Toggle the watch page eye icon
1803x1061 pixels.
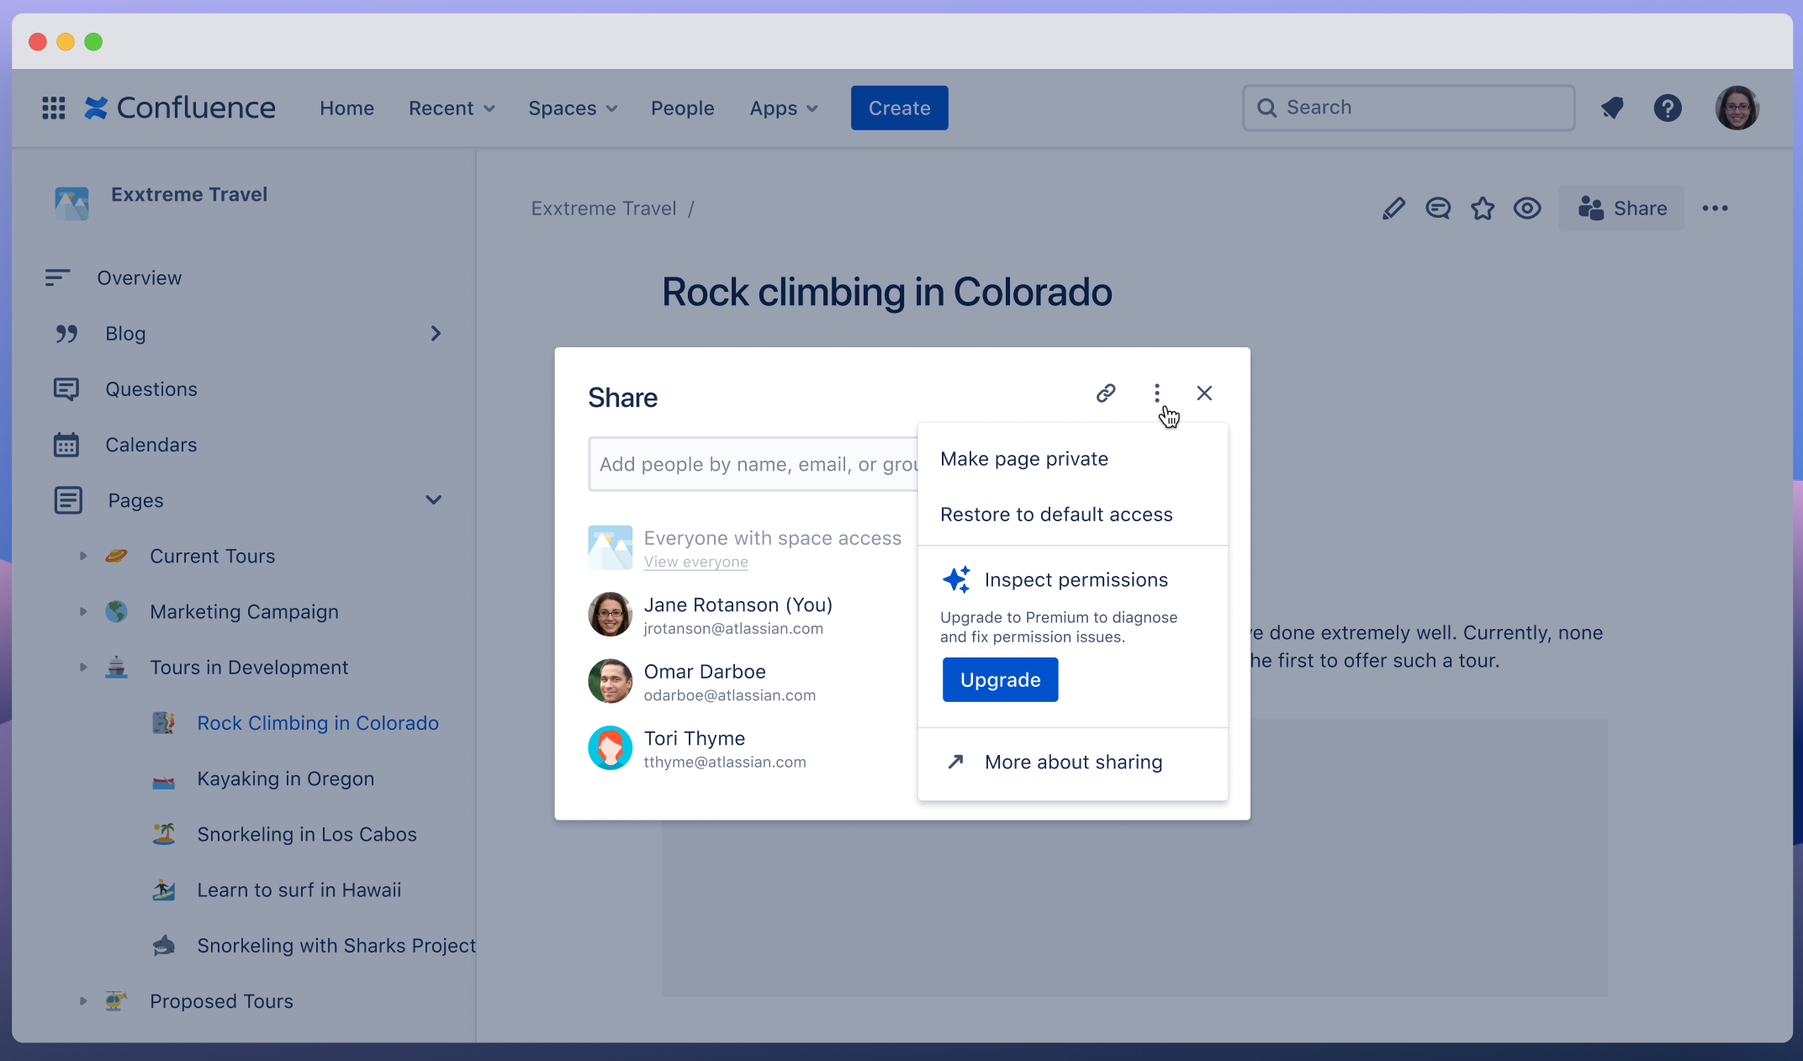[x=1527, y=208]
